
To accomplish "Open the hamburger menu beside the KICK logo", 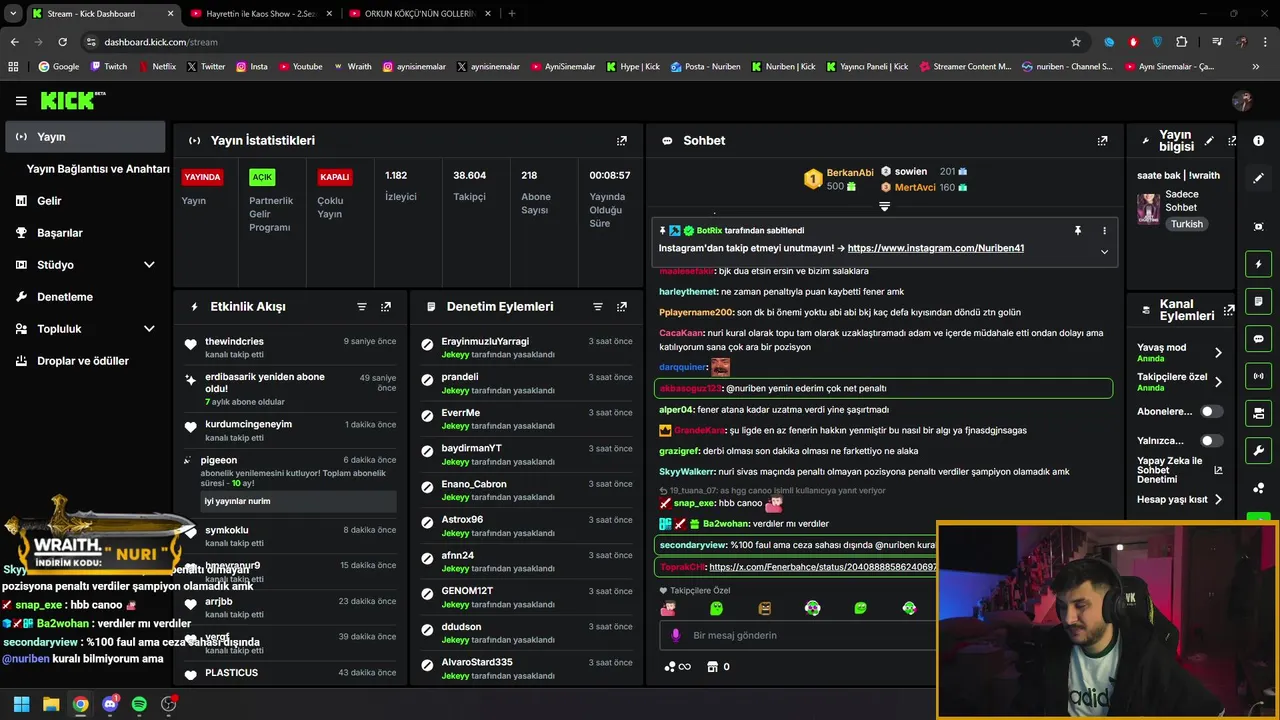I will point(21,101).
